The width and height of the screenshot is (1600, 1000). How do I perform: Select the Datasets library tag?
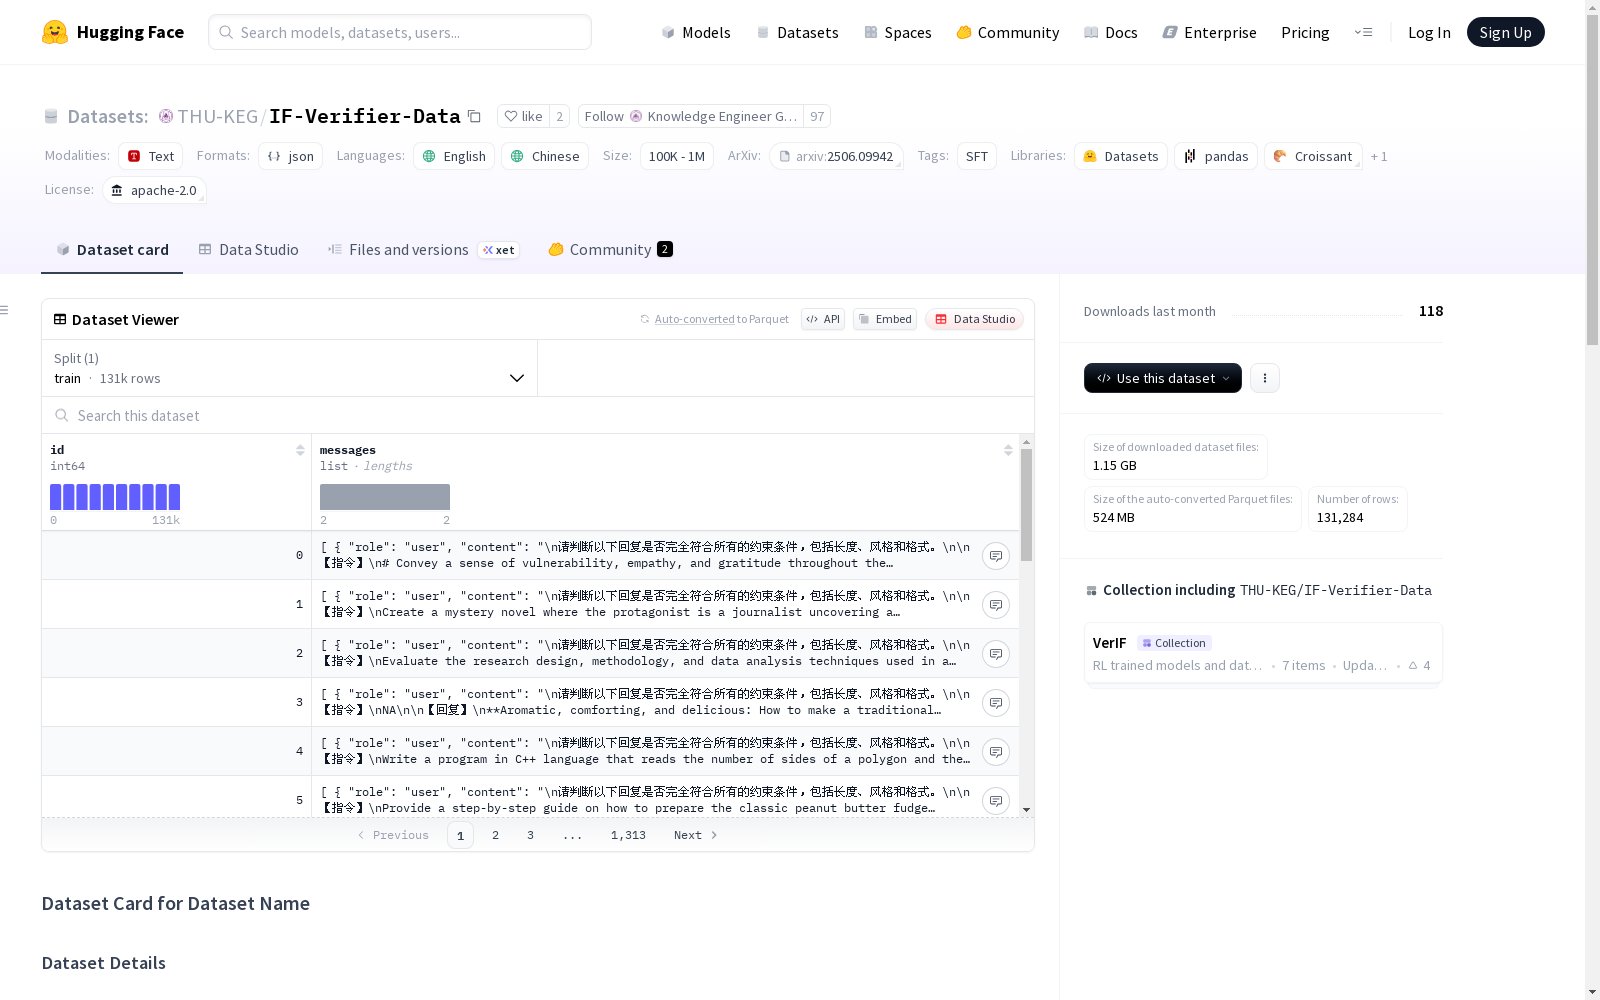(1121, 156)
